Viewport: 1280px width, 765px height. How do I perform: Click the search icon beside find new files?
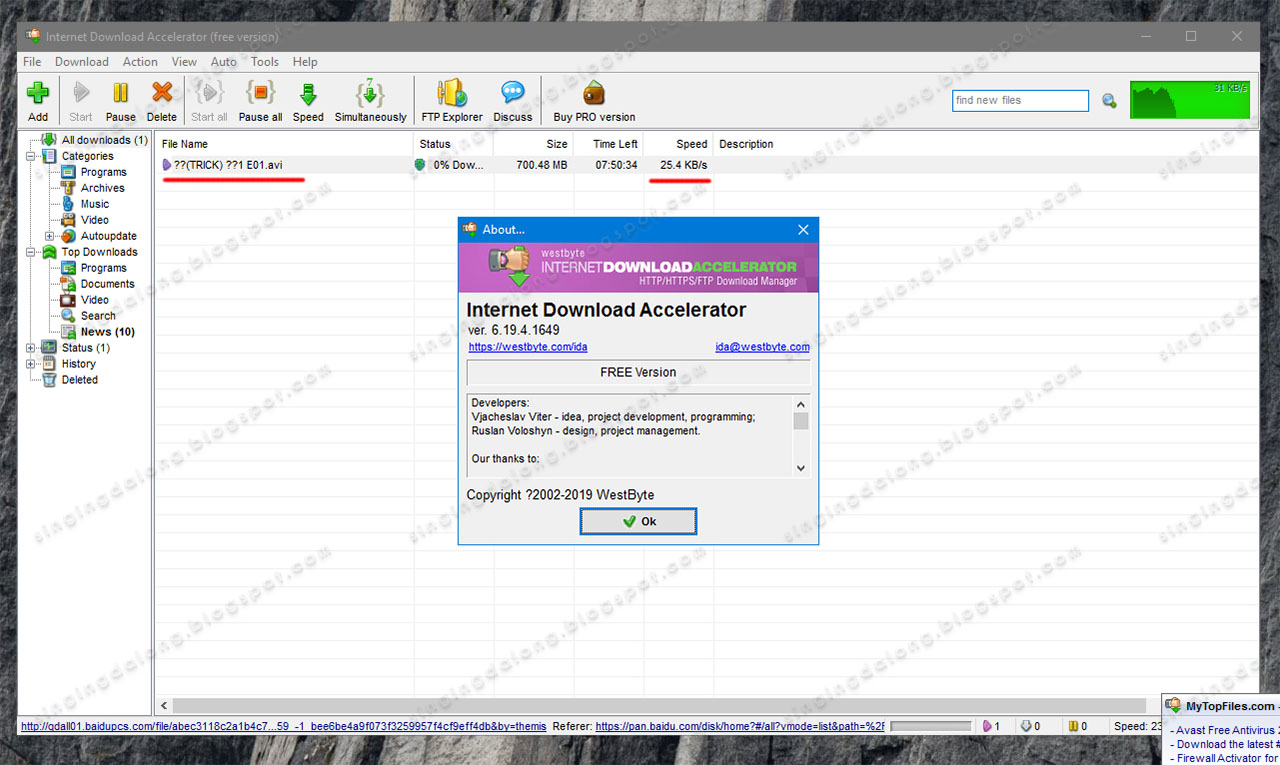[1109, 100]
